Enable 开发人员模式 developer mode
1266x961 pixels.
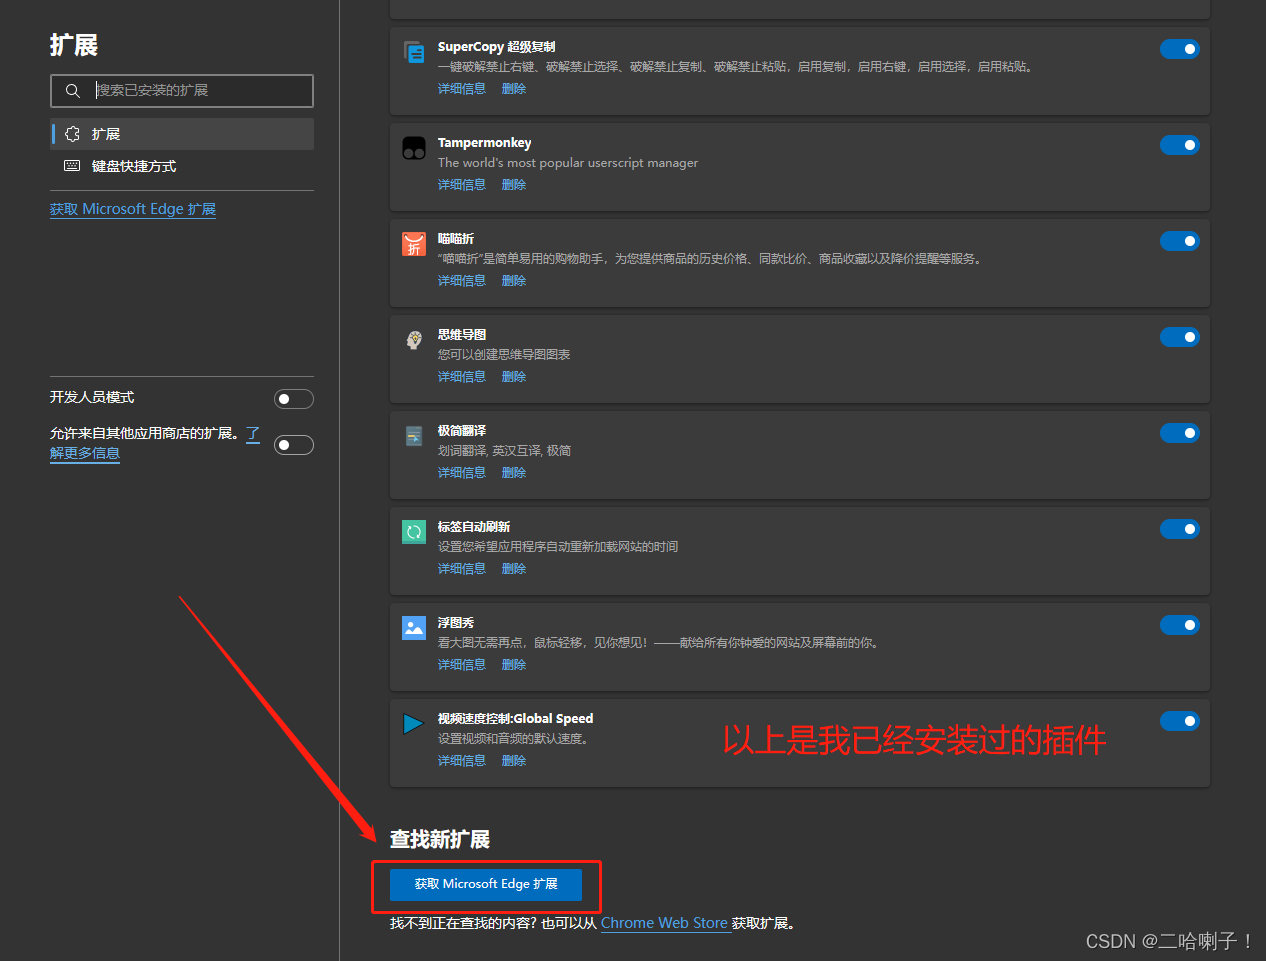[x=294, y=399]
